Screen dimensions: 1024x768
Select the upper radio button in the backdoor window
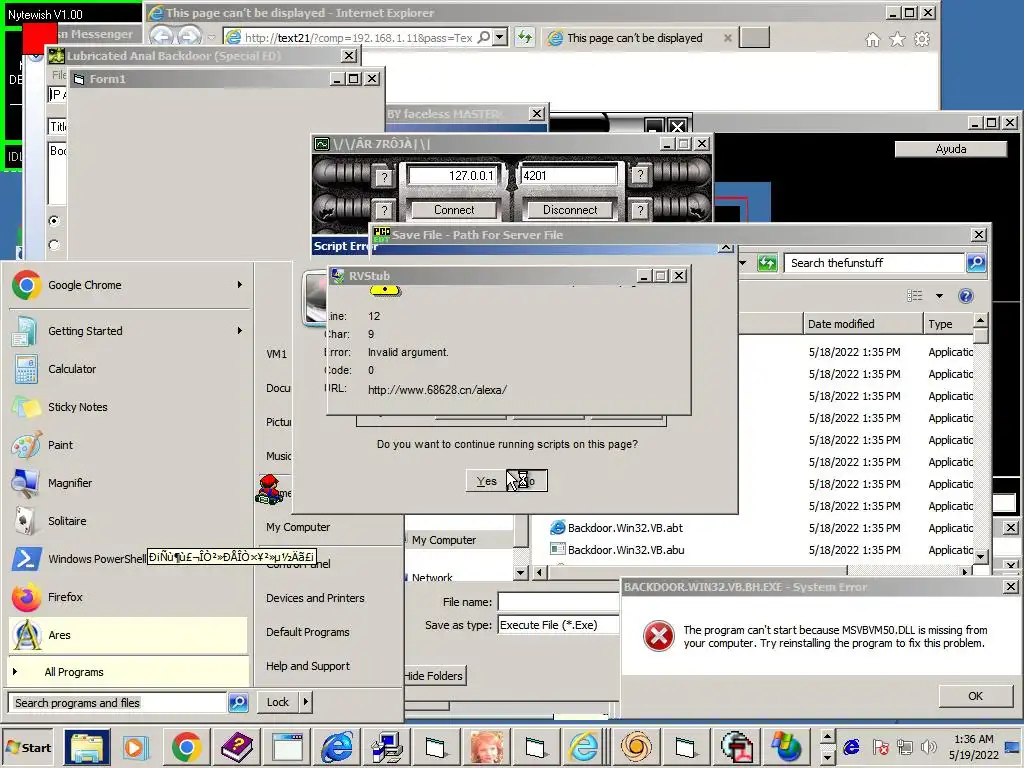click(54, 221)
